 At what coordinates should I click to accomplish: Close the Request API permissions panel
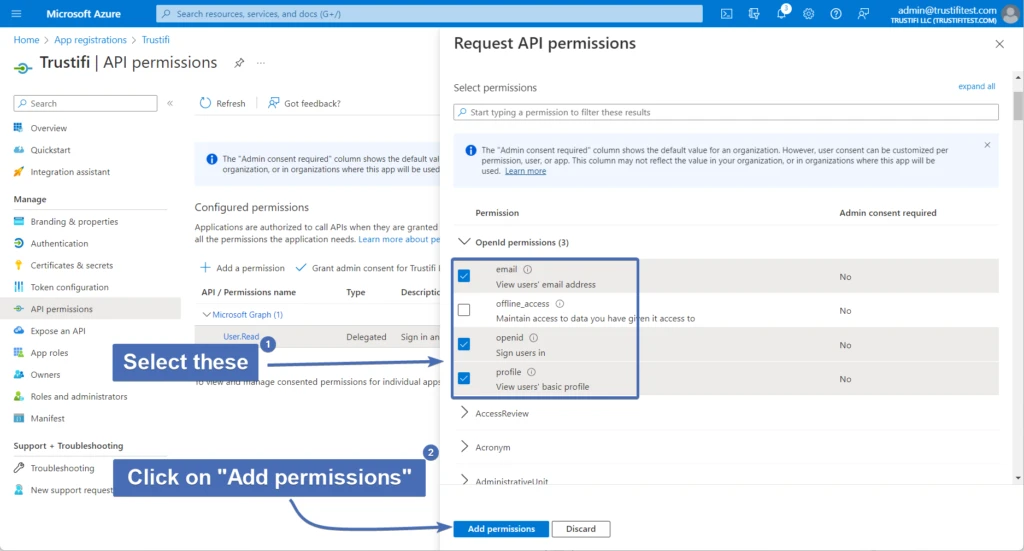coord(999,44)
